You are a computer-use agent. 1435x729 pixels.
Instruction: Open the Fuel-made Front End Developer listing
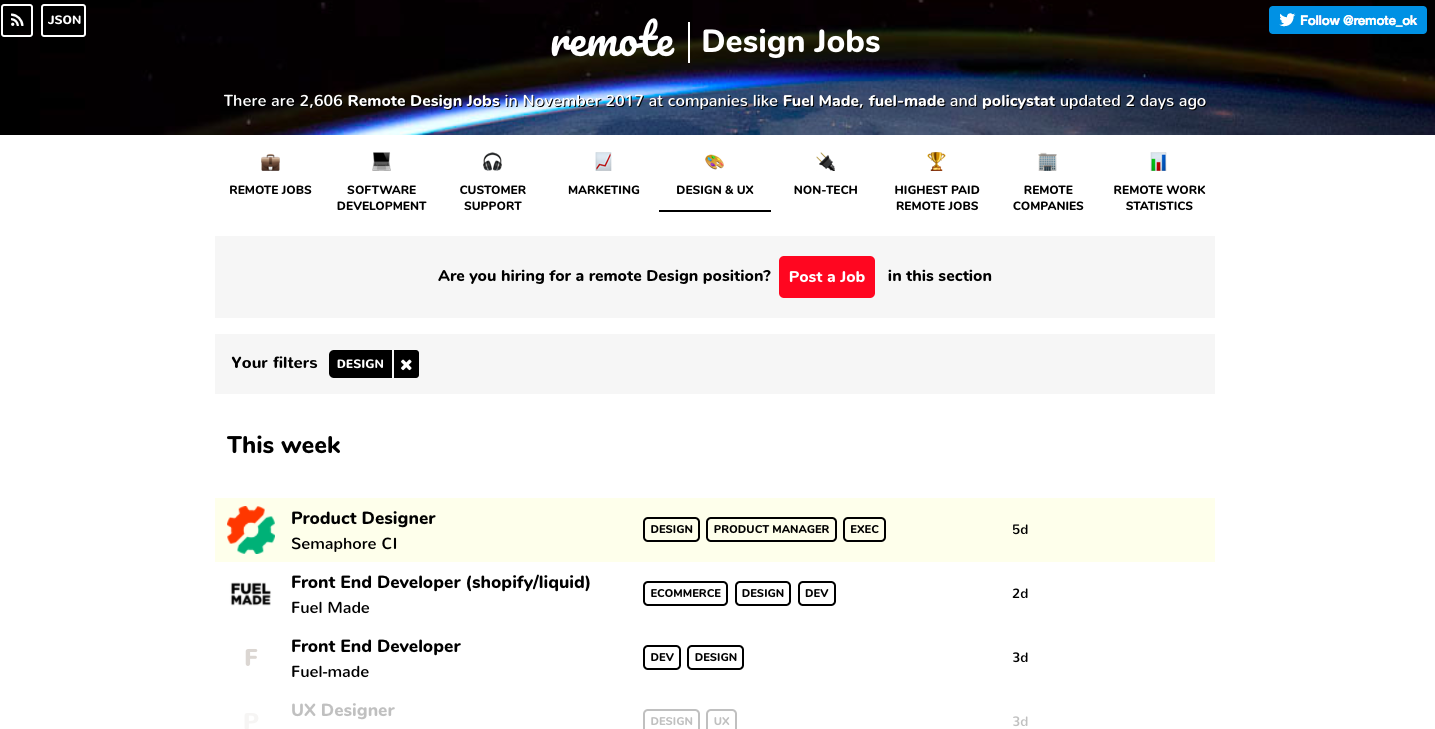(376, 646)
